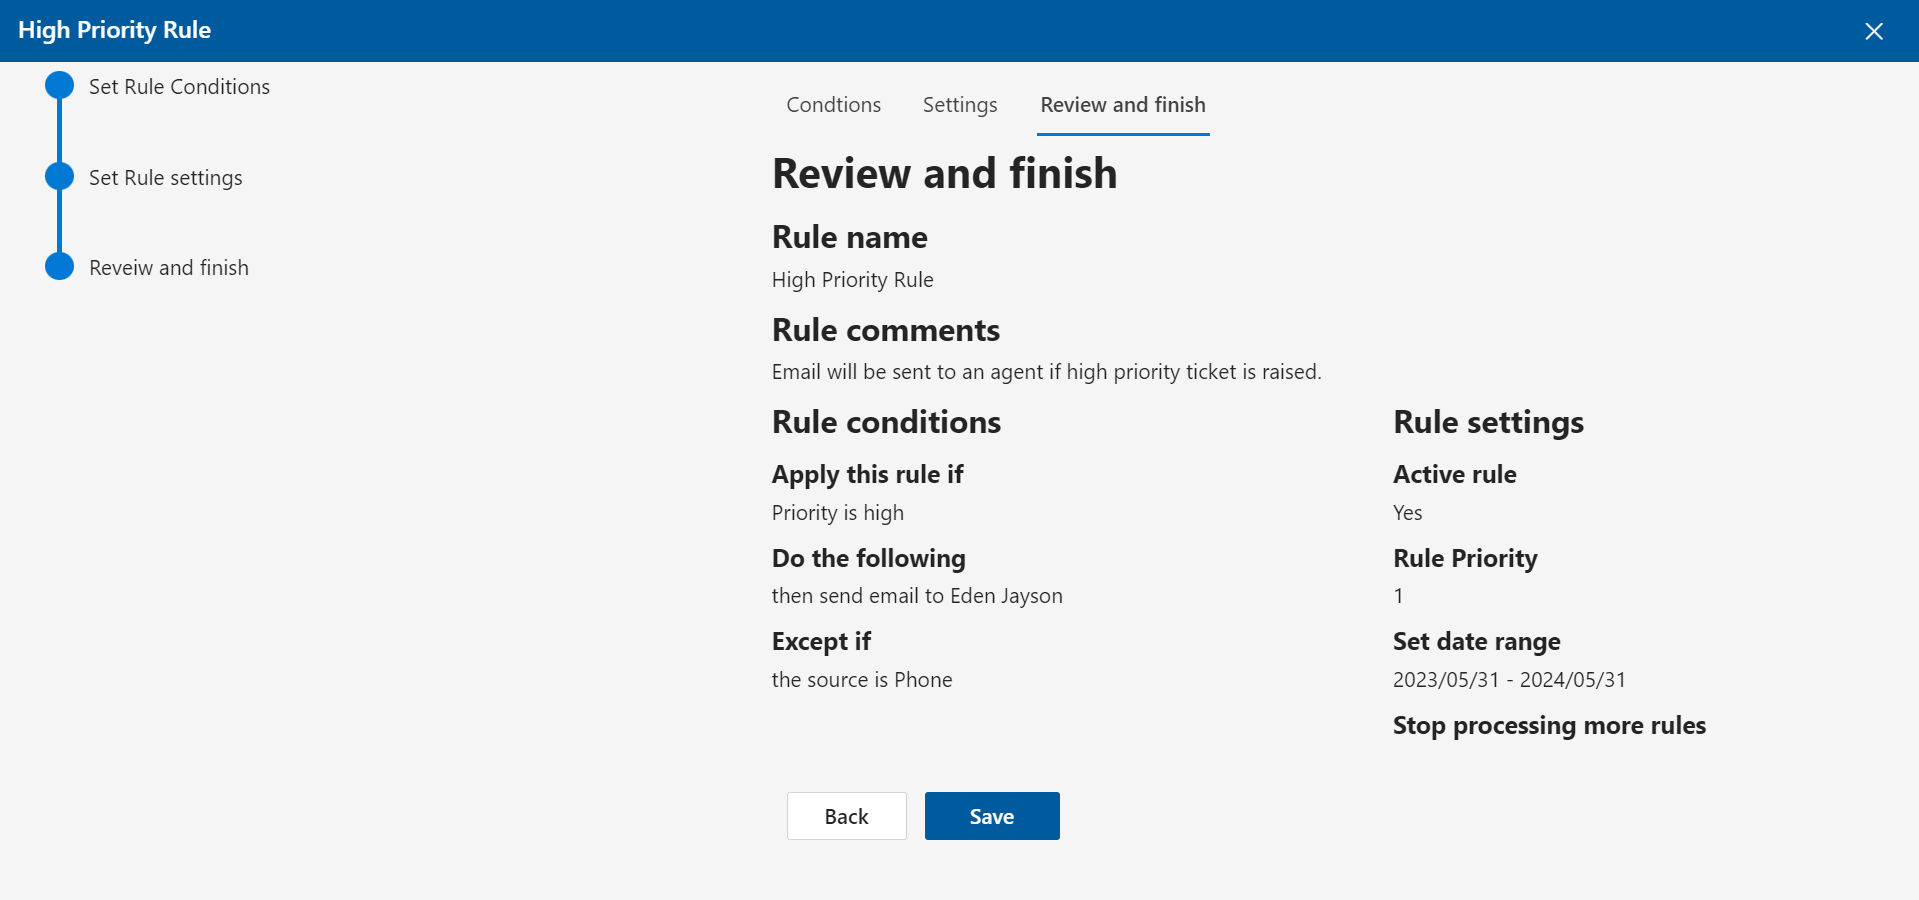This screenshot has width=1919, height=900.
Task: Open the Settings tab
Action: pos(960,105)
